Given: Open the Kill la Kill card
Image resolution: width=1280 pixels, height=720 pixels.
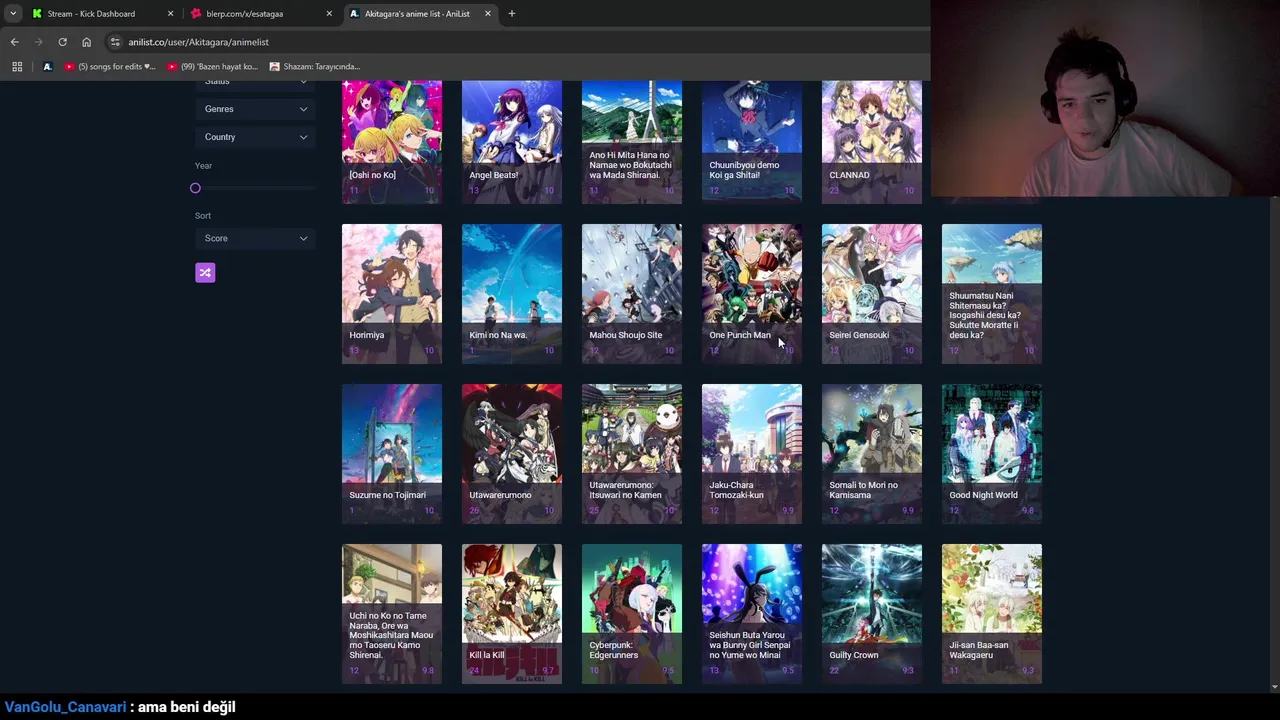Looking at the screenshot, I should click(x=512, y=614).
